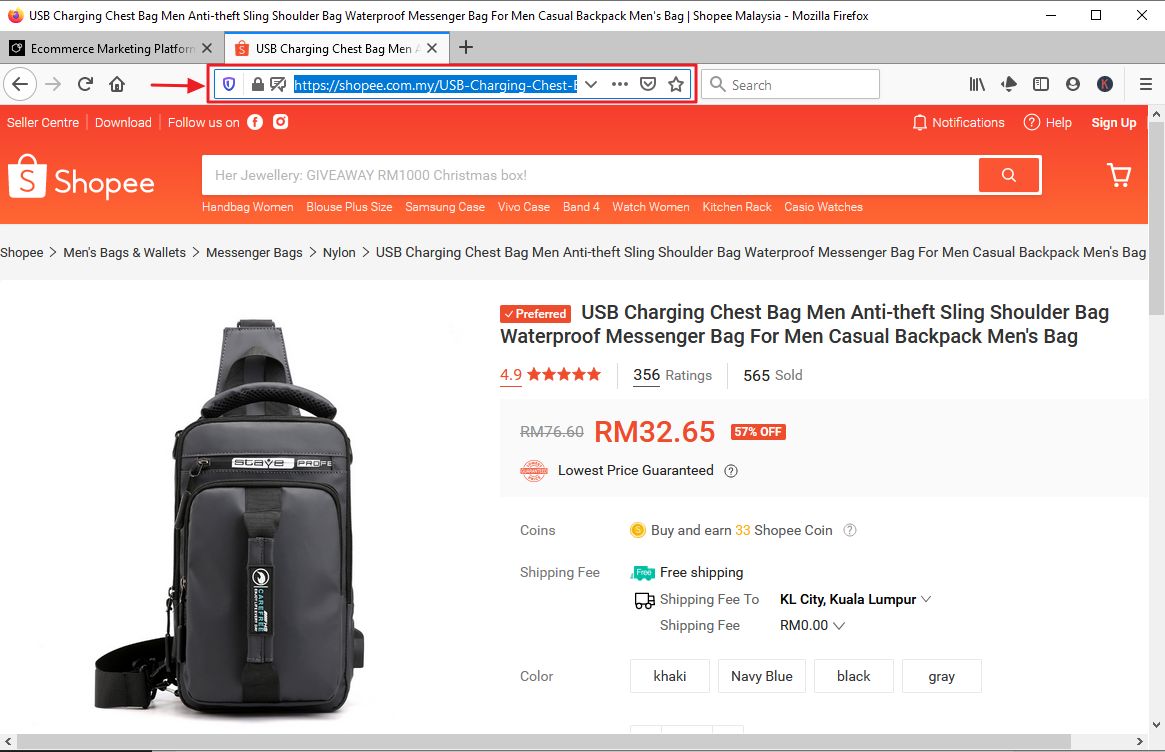Go to Shopee breadcrumb home

tap(22, 253)
